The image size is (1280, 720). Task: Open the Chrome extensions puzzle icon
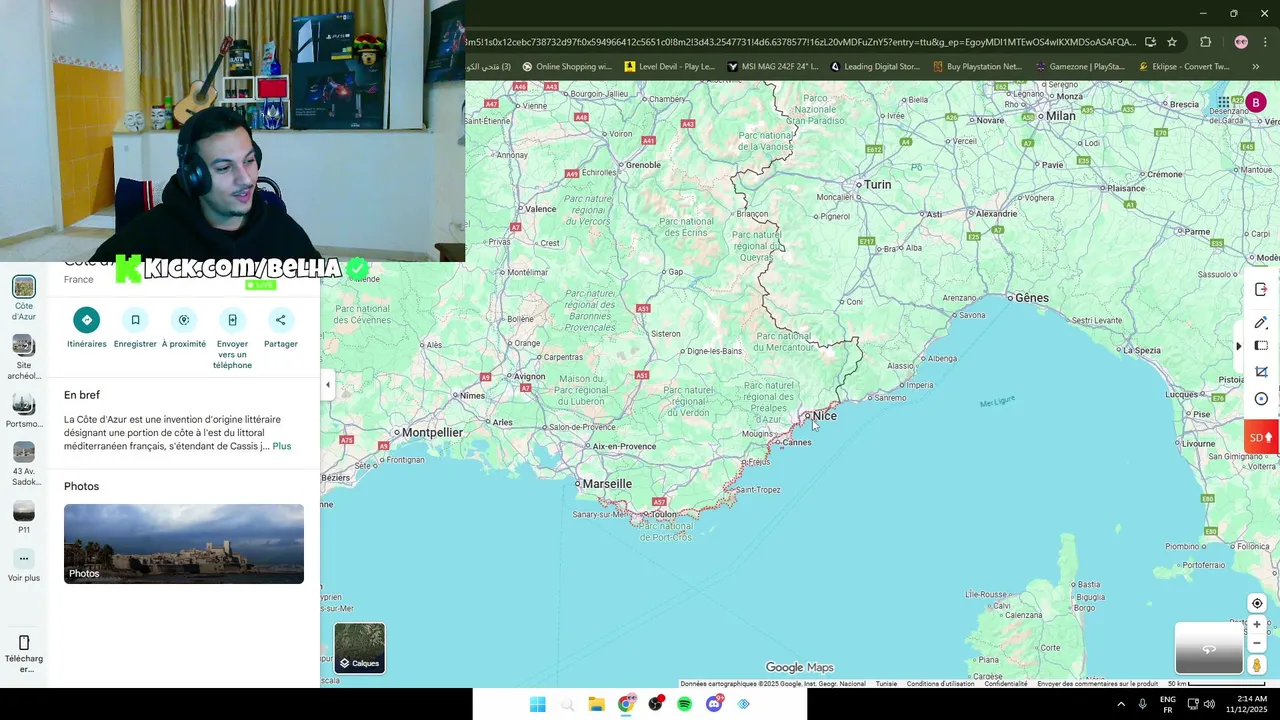[1205, 42]
